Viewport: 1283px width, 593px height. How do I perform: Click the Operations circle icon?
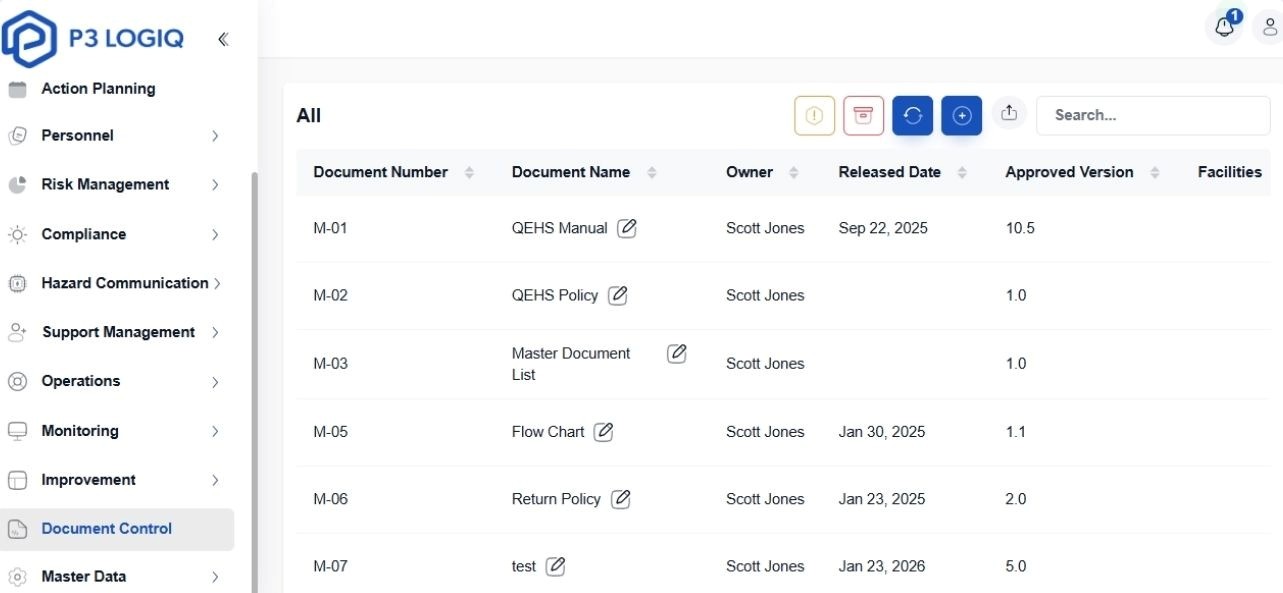(x=17, y=381)
